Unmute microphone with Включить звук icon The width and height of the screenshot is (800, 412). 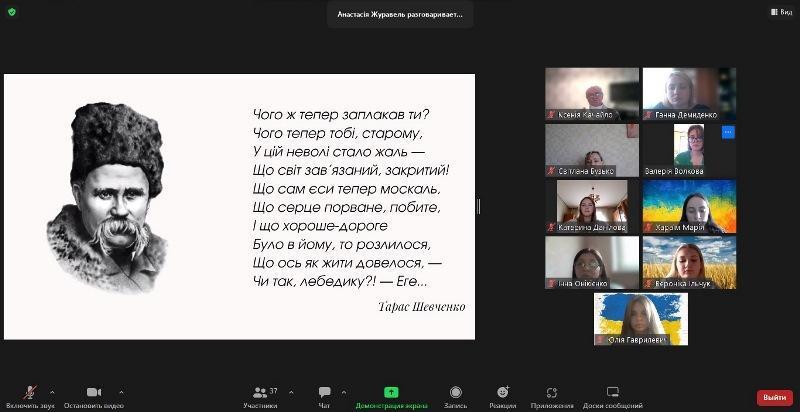pos(31,392)
